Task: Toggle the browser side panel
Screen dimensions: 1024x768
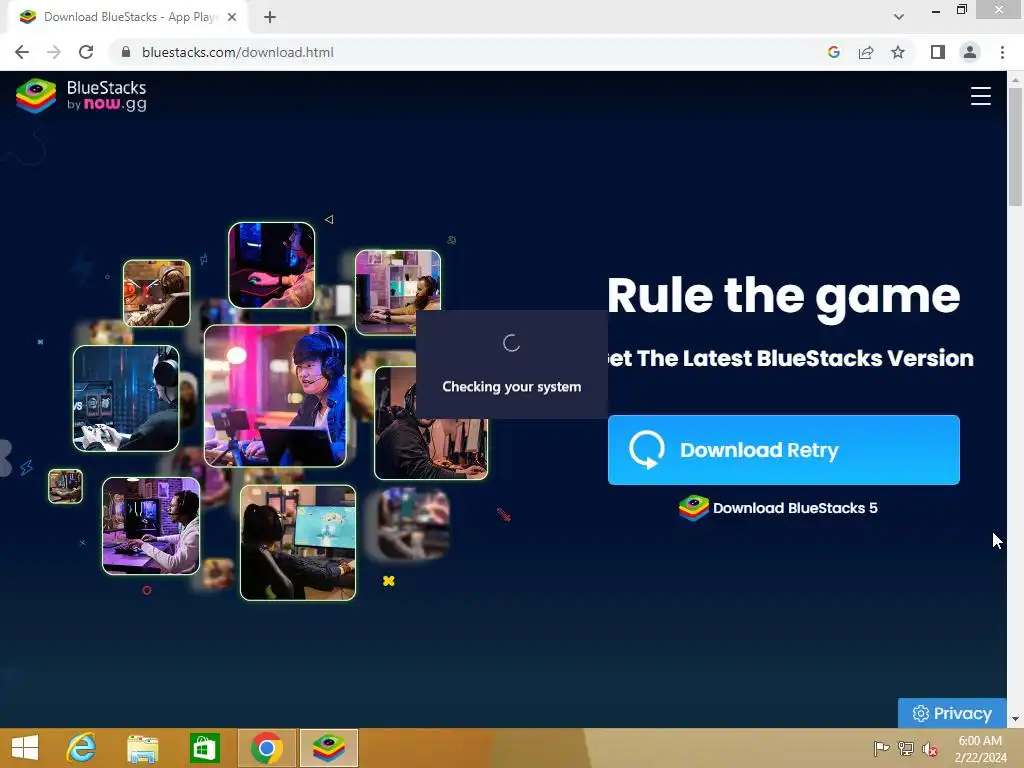Action: tap(938, 52)
